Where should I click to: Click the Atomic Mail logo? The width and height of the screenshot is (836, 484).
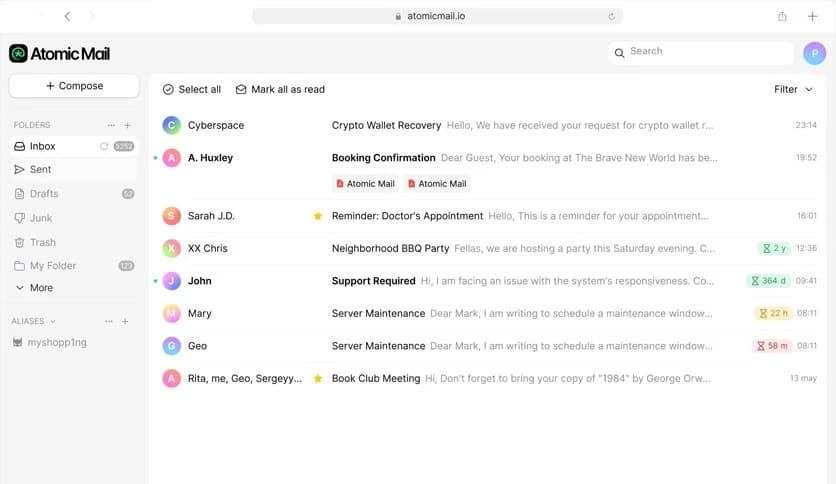coord(59,53)
